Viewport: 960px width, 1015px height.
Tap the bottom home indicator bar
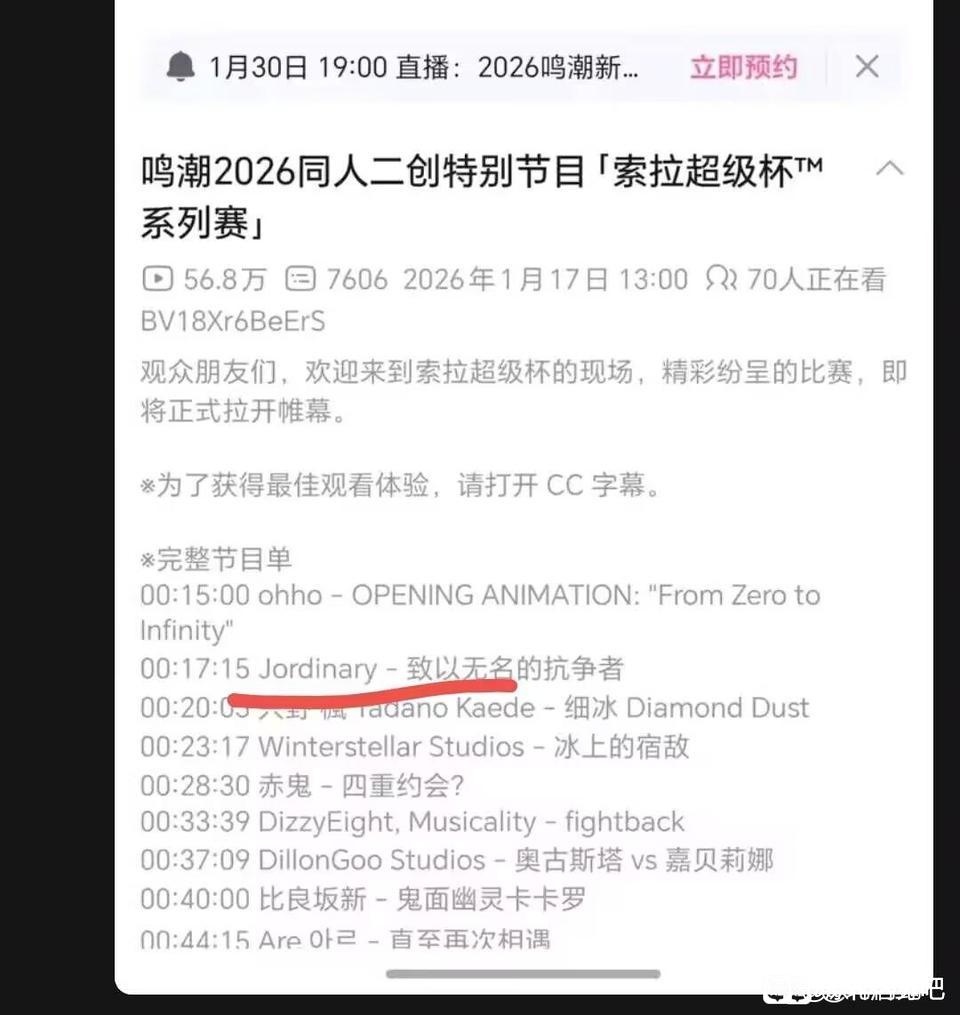pos(523,974)
